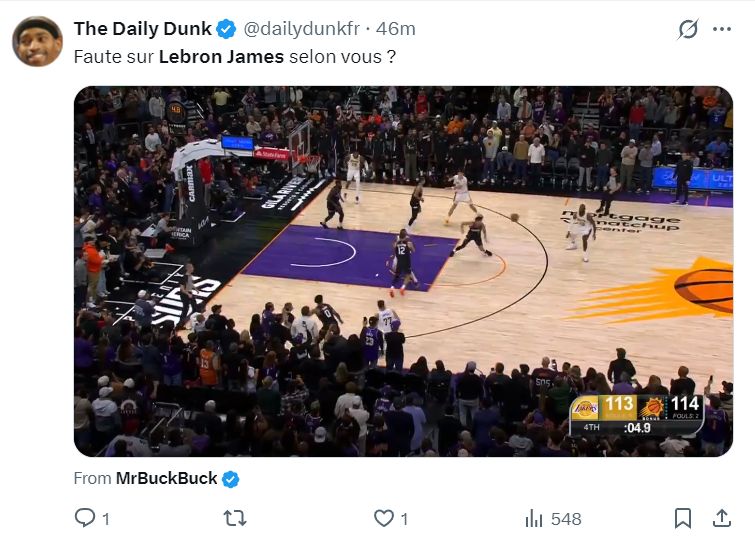Open the three-dot more options menu

pyautogui.click(x=721, y=29)
